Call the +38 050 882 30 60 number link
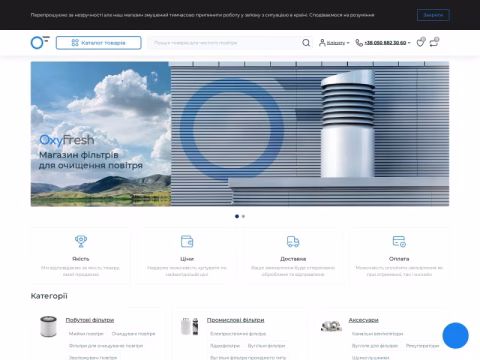The height and width of the screenshot is (360, 480). (x=385, y=43)
